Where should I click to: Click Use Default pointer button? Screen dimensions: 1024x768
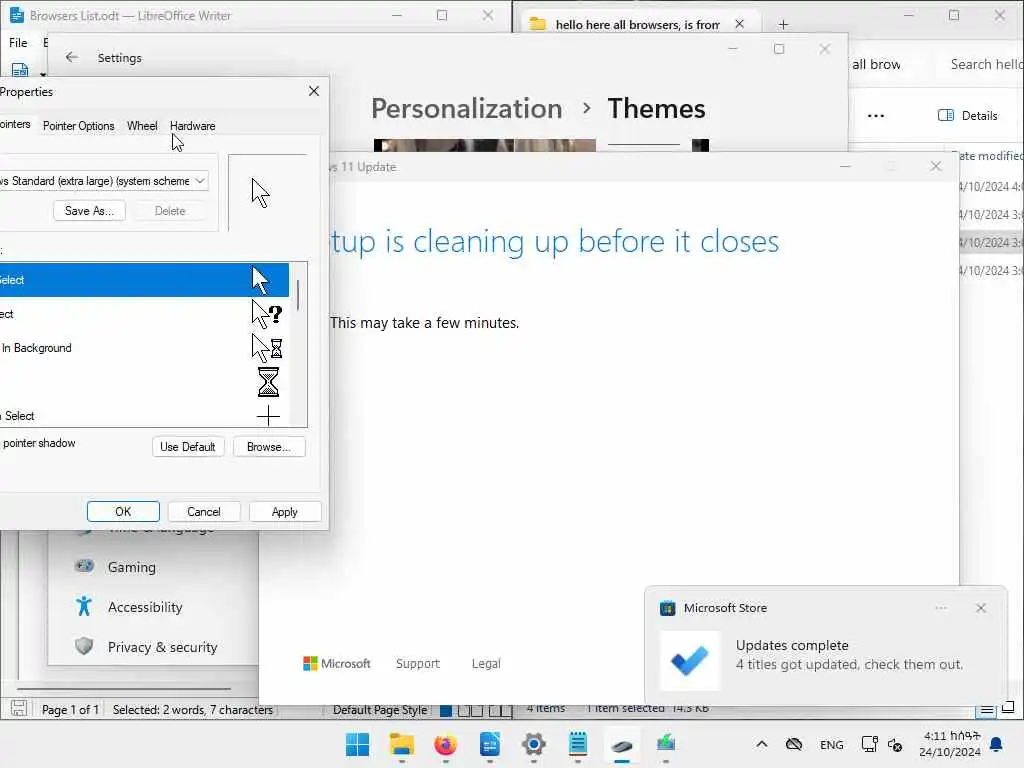187,447
